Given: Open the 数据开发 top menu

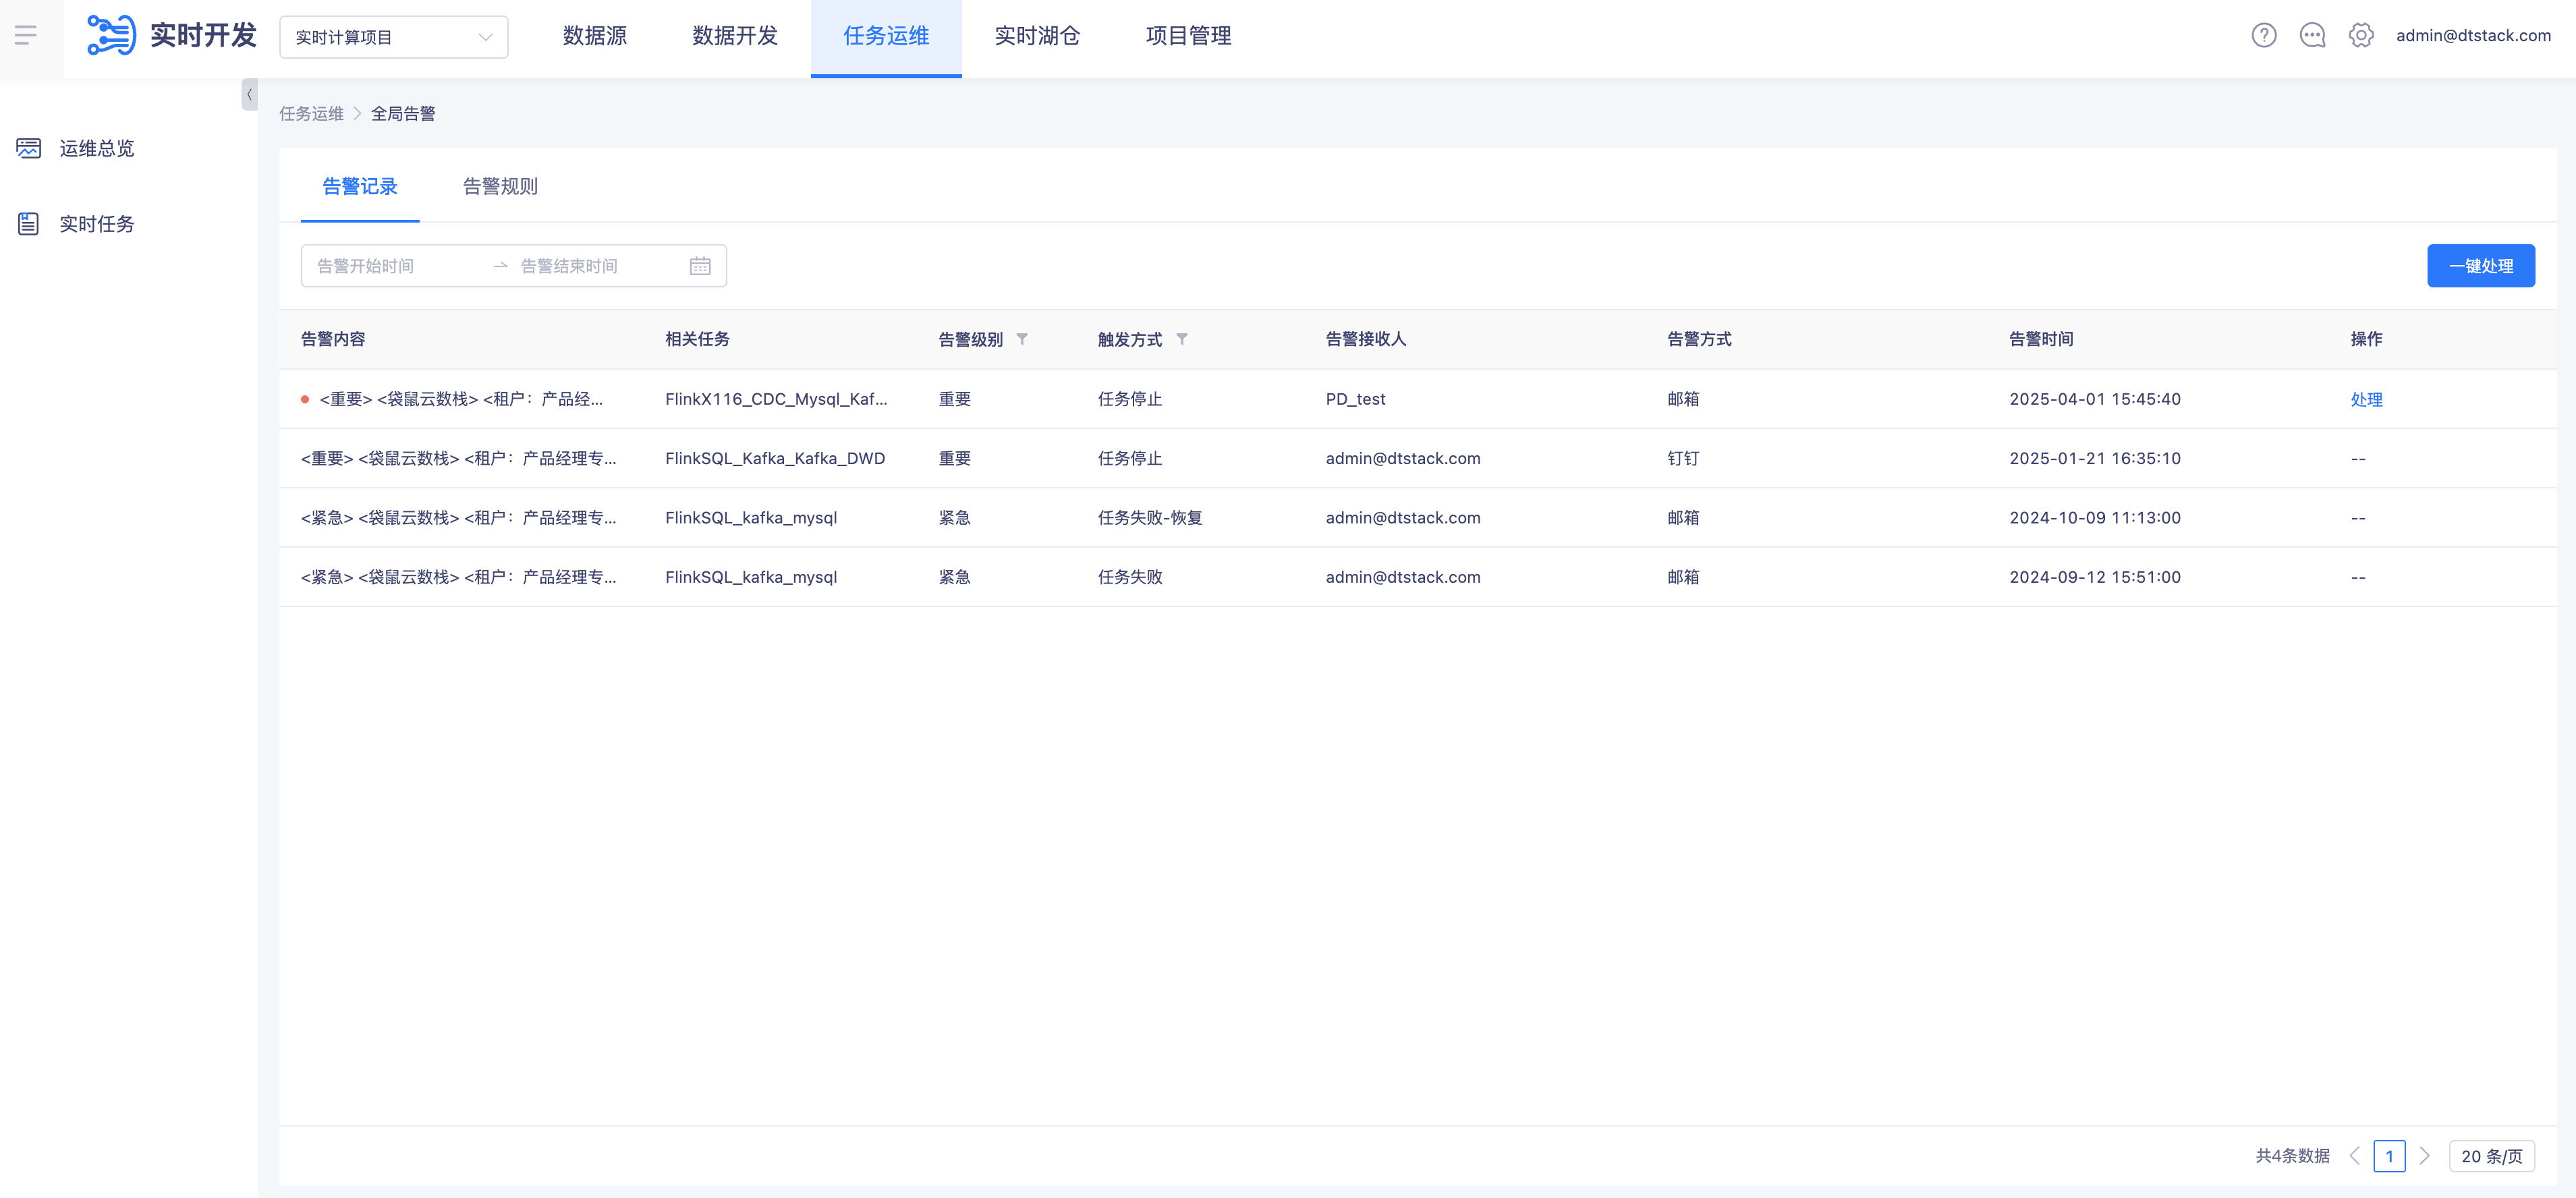Looking at the screenshot, I should point(735,36).
